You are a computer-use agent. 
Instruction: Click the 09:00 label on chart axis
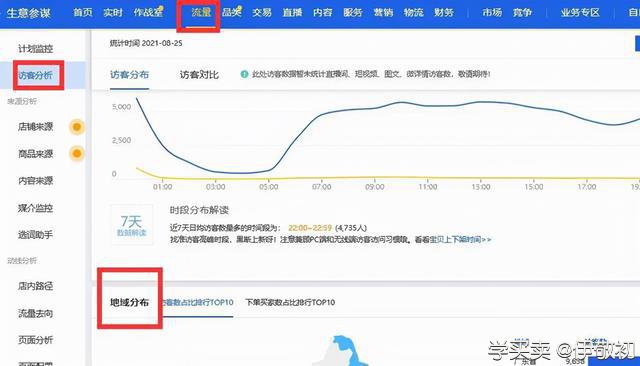click(375, 187)
